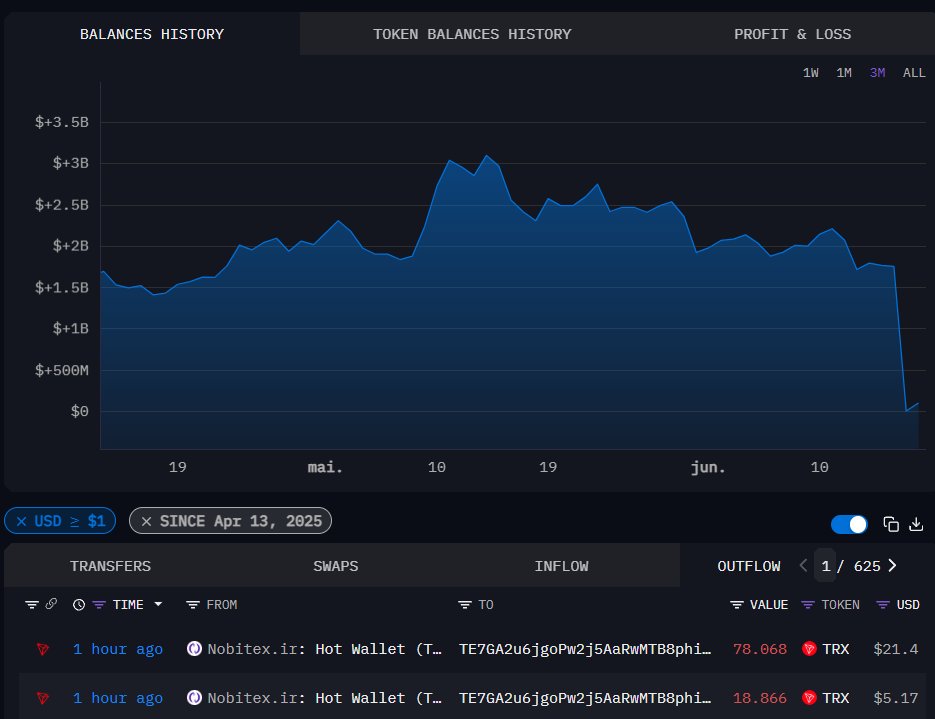Click the TRX token in 18.866 row

coord(826,698)
